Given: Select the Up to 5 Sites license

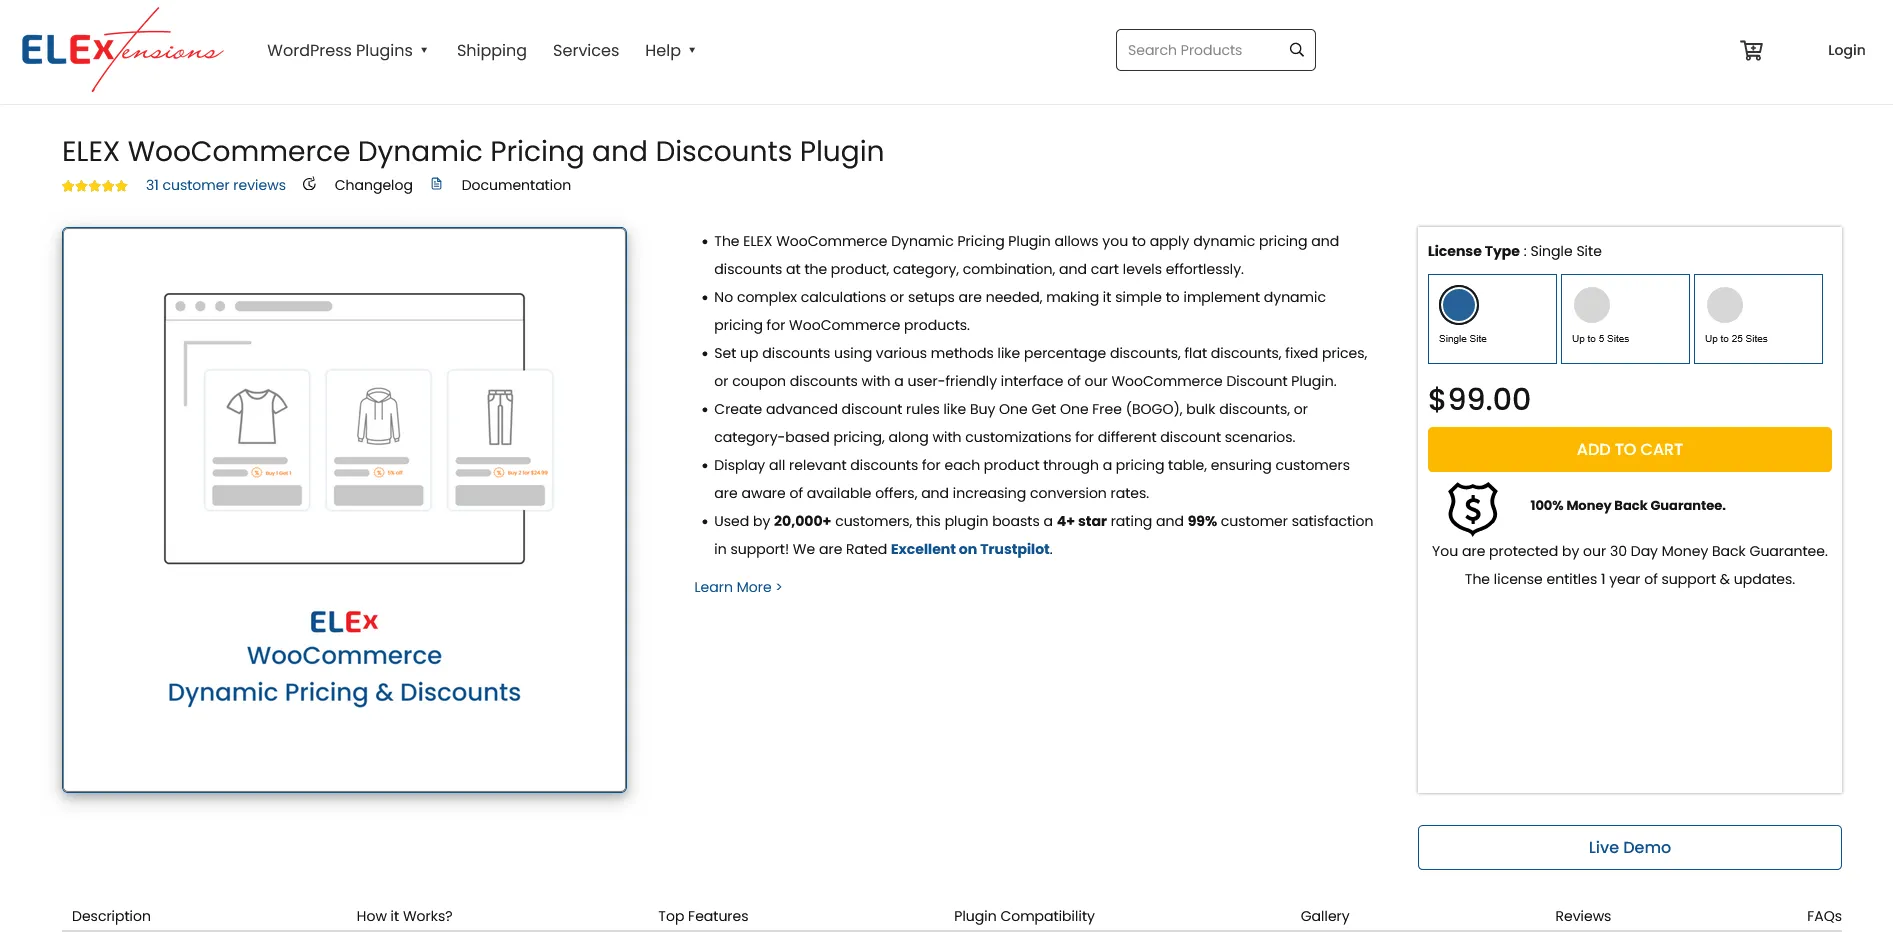Looking at the screenshot, I should [1625, 319].
